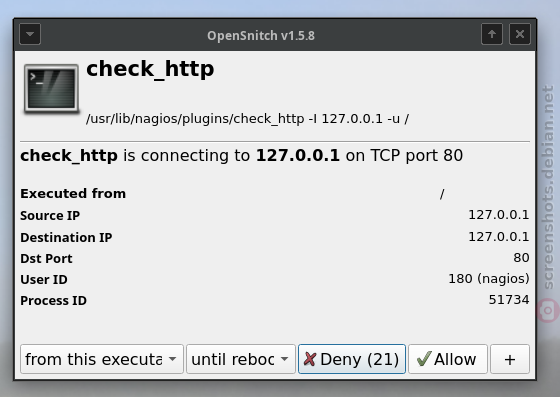Viewport: 560px width, 397px height.
Task: Click the keep-above arrow button in title bar
Action: coord(492,34)
